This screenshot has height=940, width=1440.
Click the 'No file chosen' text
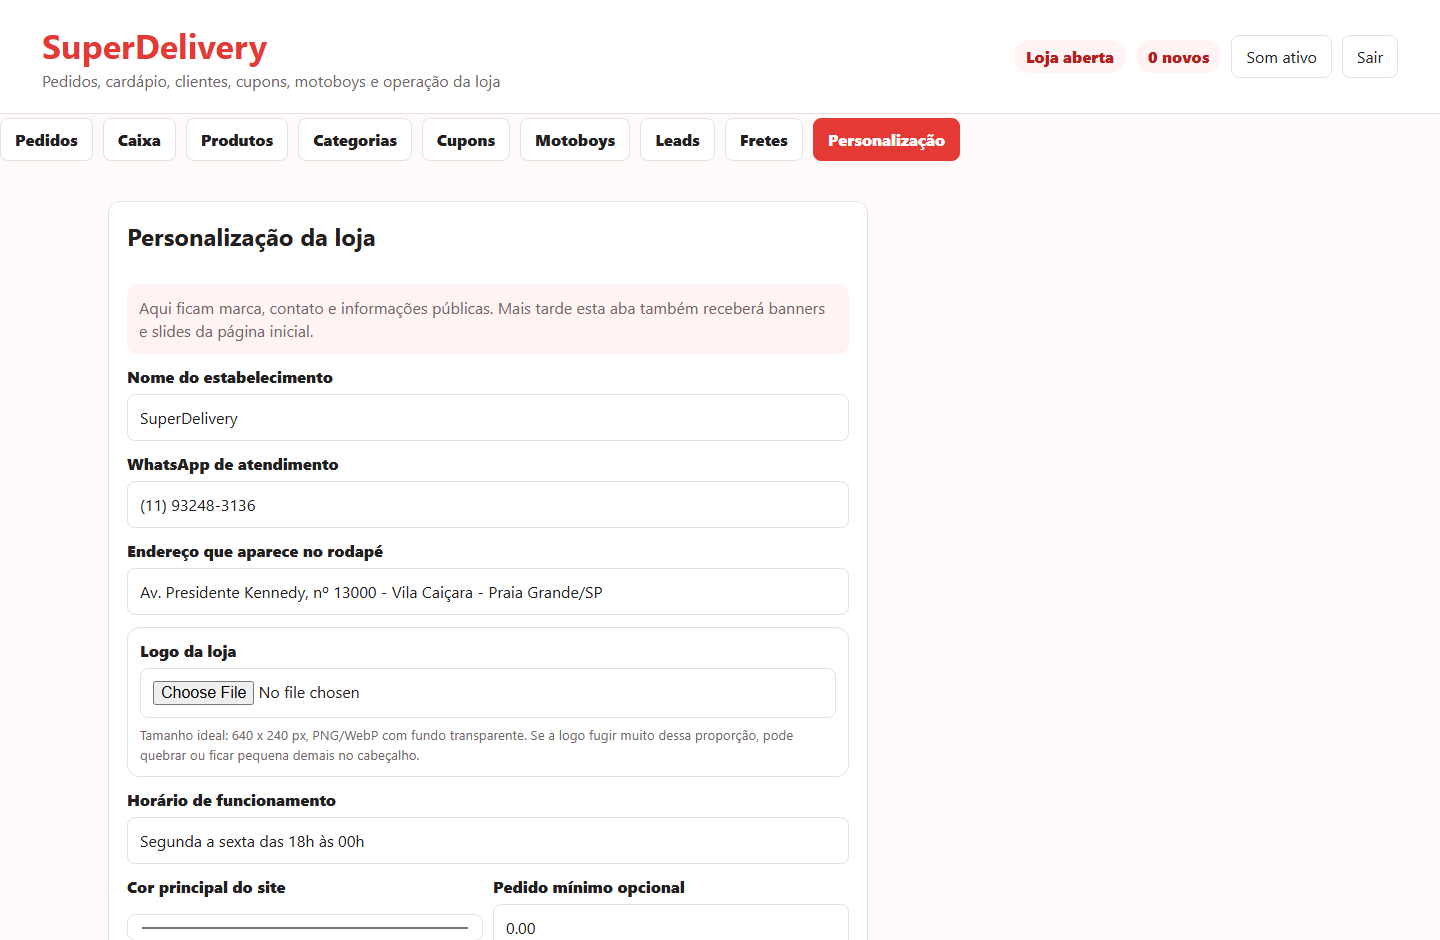click(309, 693)
